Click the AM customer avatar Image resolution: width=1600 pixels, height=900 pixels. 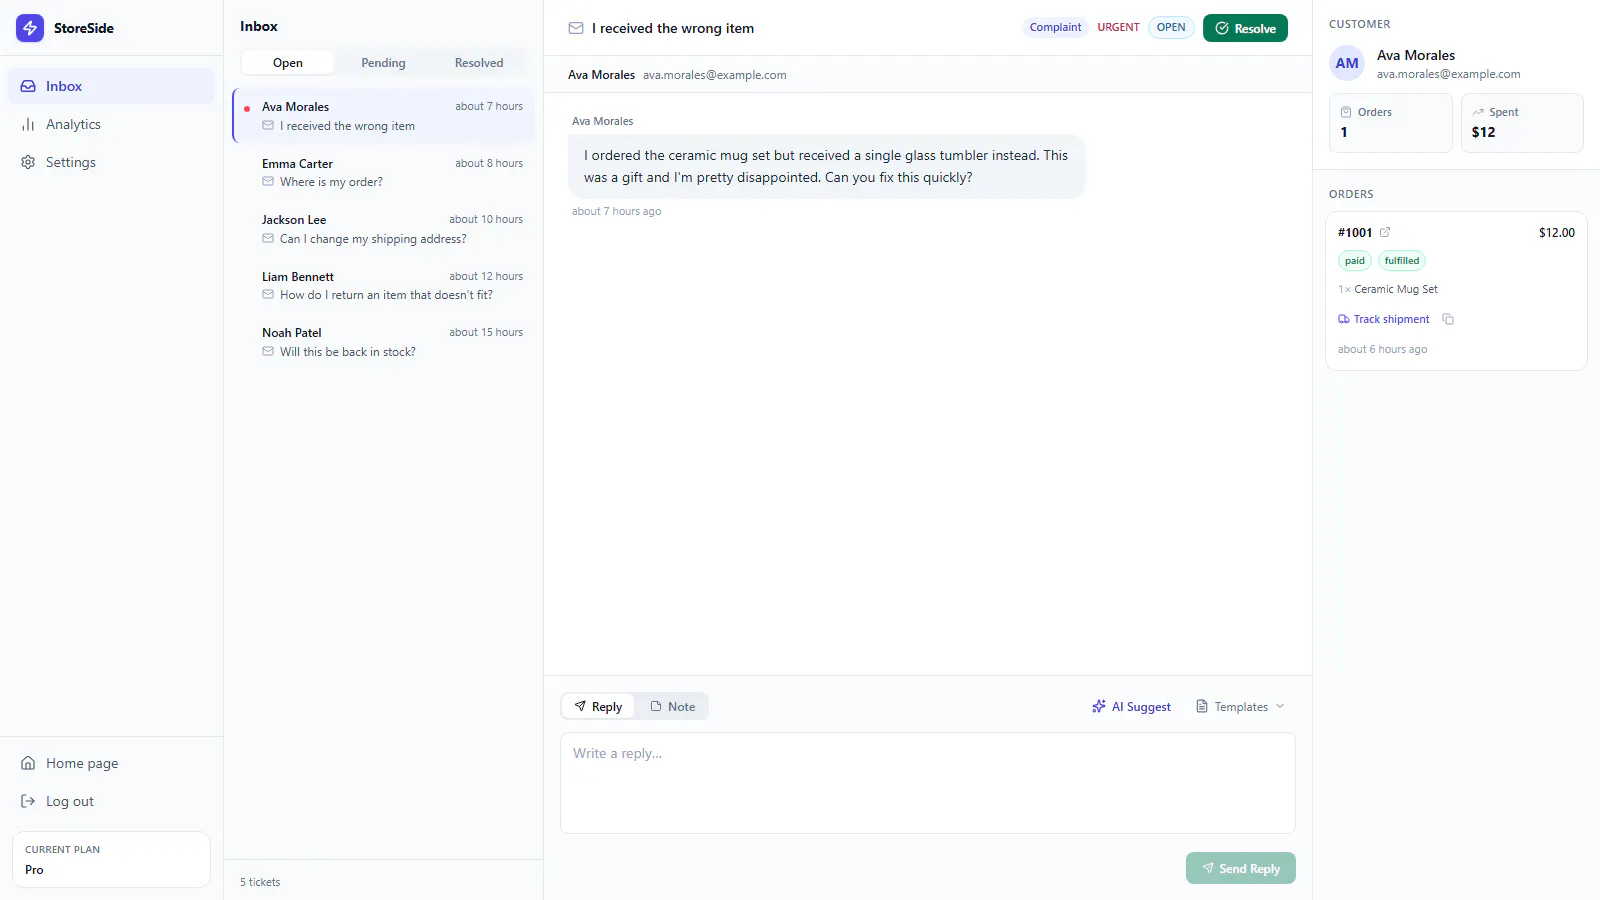(1347, 63)
